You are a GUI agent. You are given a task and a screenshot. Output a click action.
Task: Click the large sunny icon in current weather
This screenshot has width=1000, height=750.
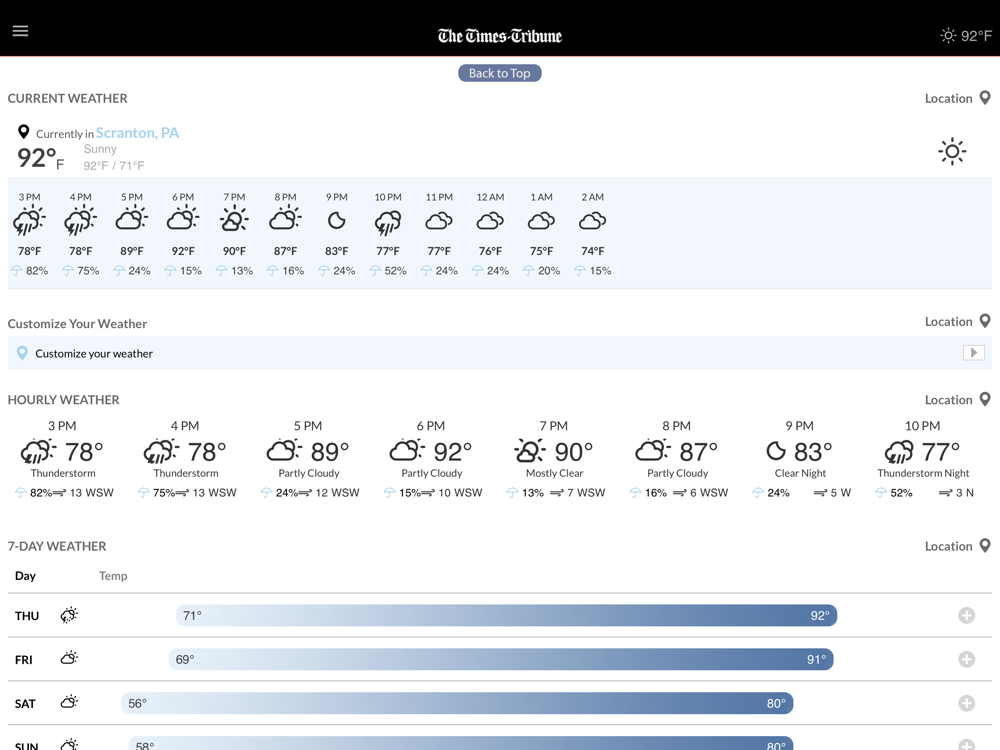pyautogui.click(x=952, y=152)
